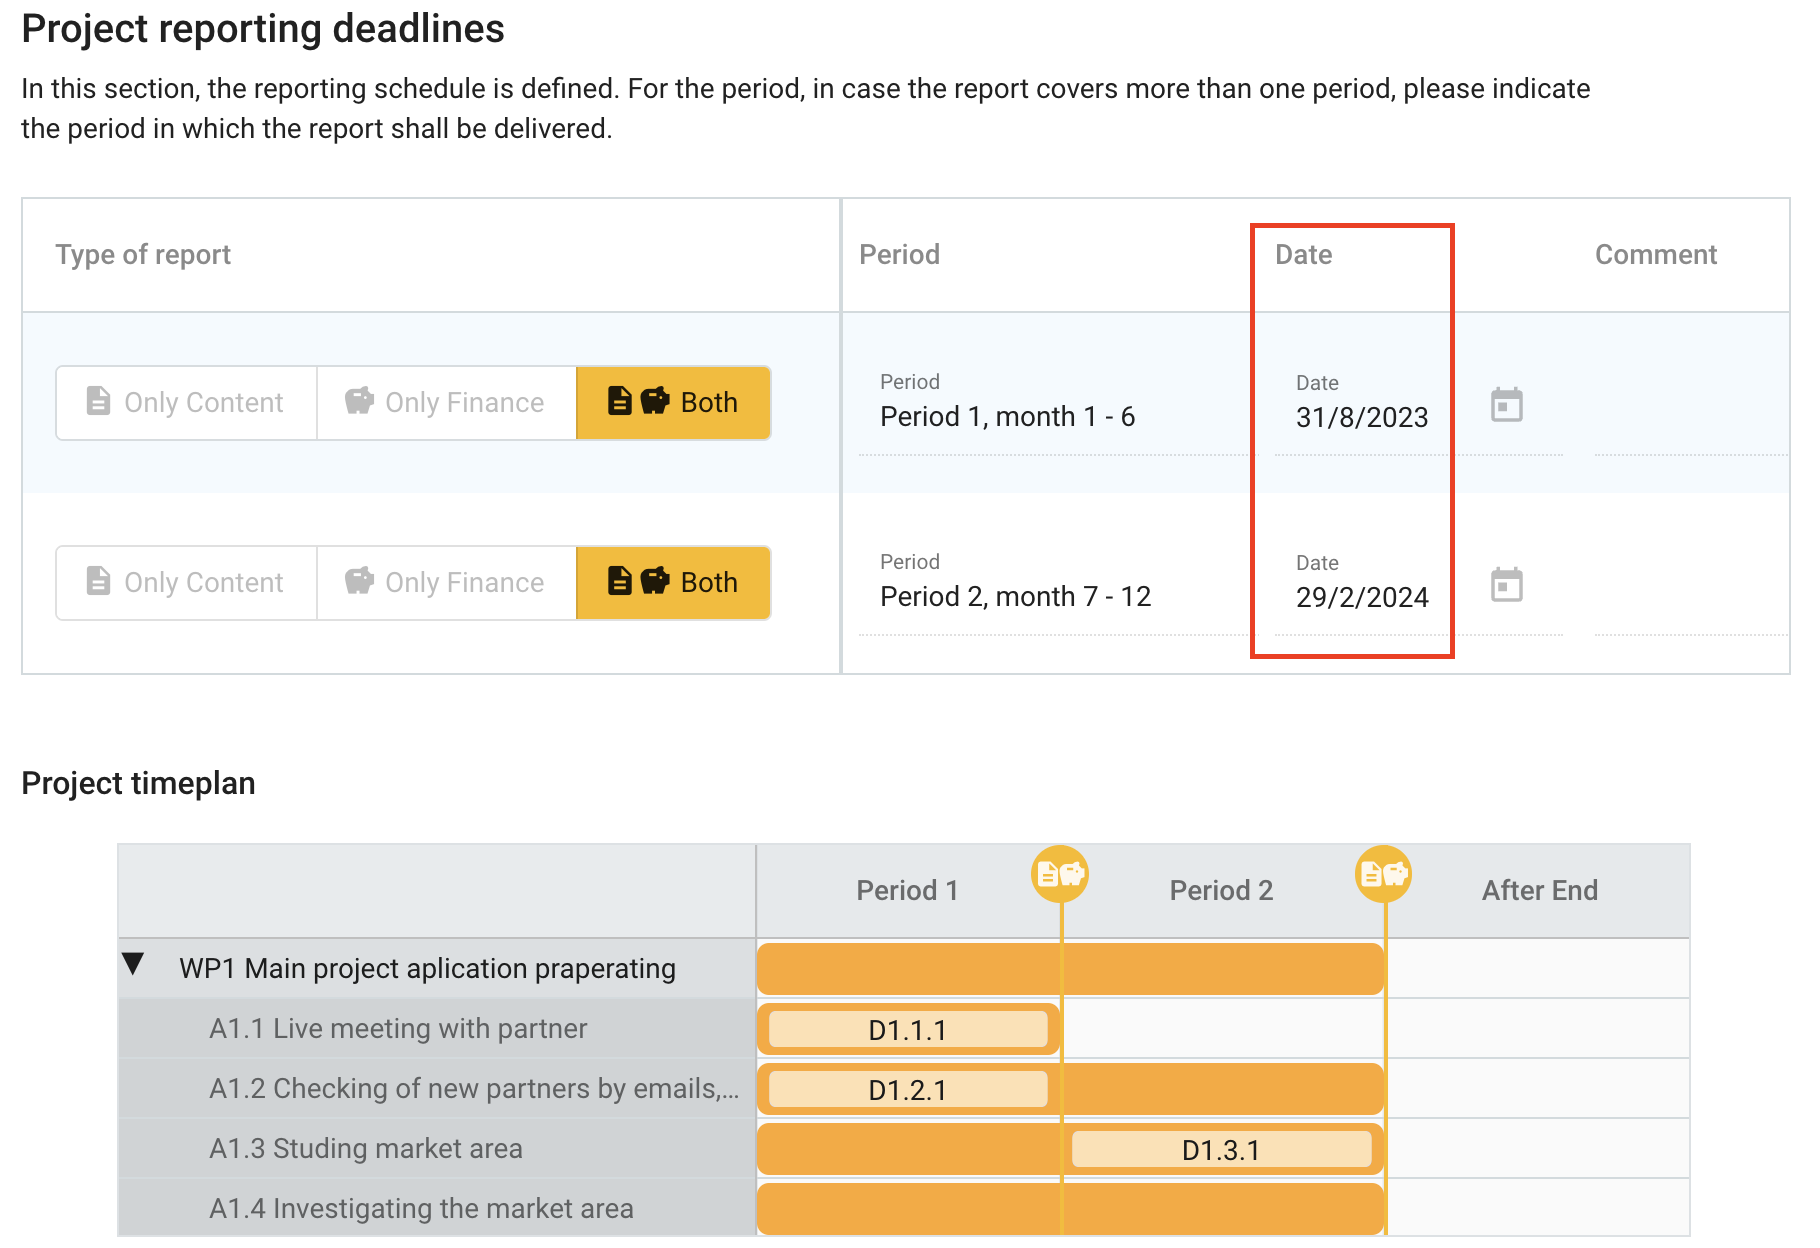1820x1248 pixels.
Task: Select Only Content for Period 2 report
Action: point(187,583)
